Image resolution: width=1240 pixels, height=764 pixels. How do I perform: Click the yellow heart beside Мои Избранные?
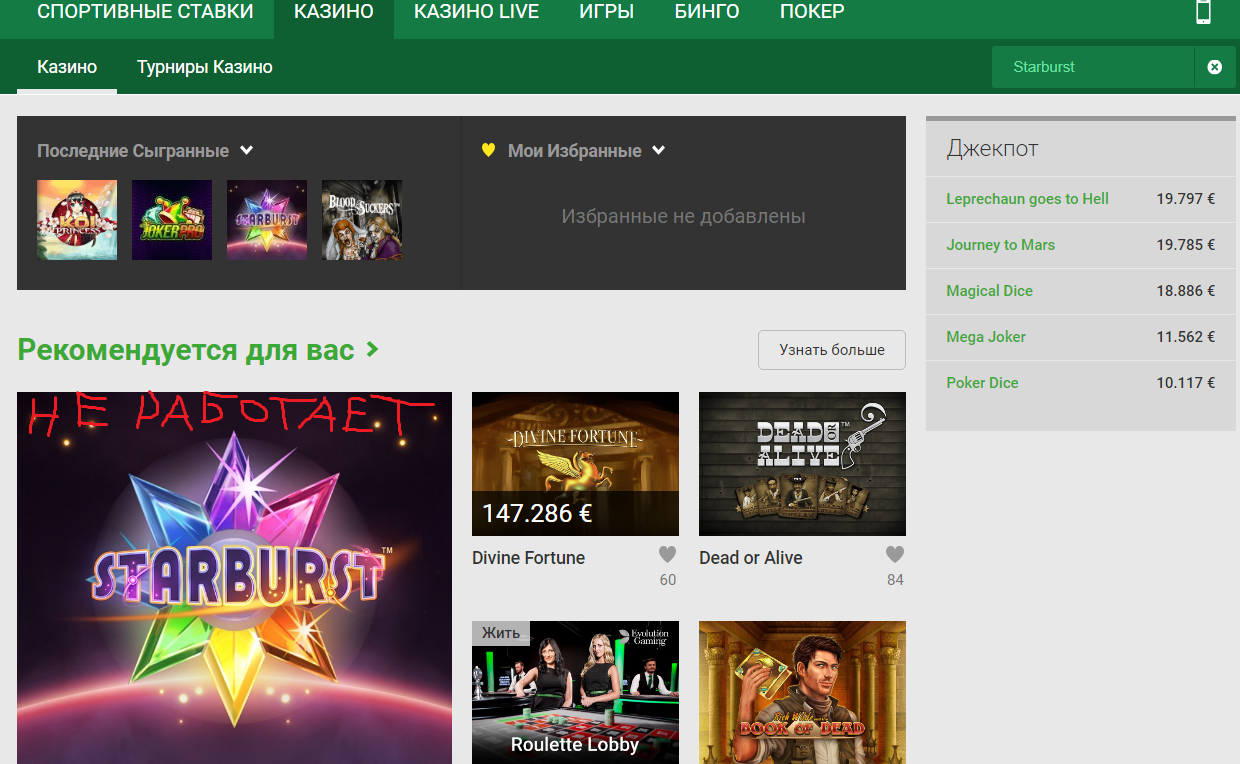point(488,151)
